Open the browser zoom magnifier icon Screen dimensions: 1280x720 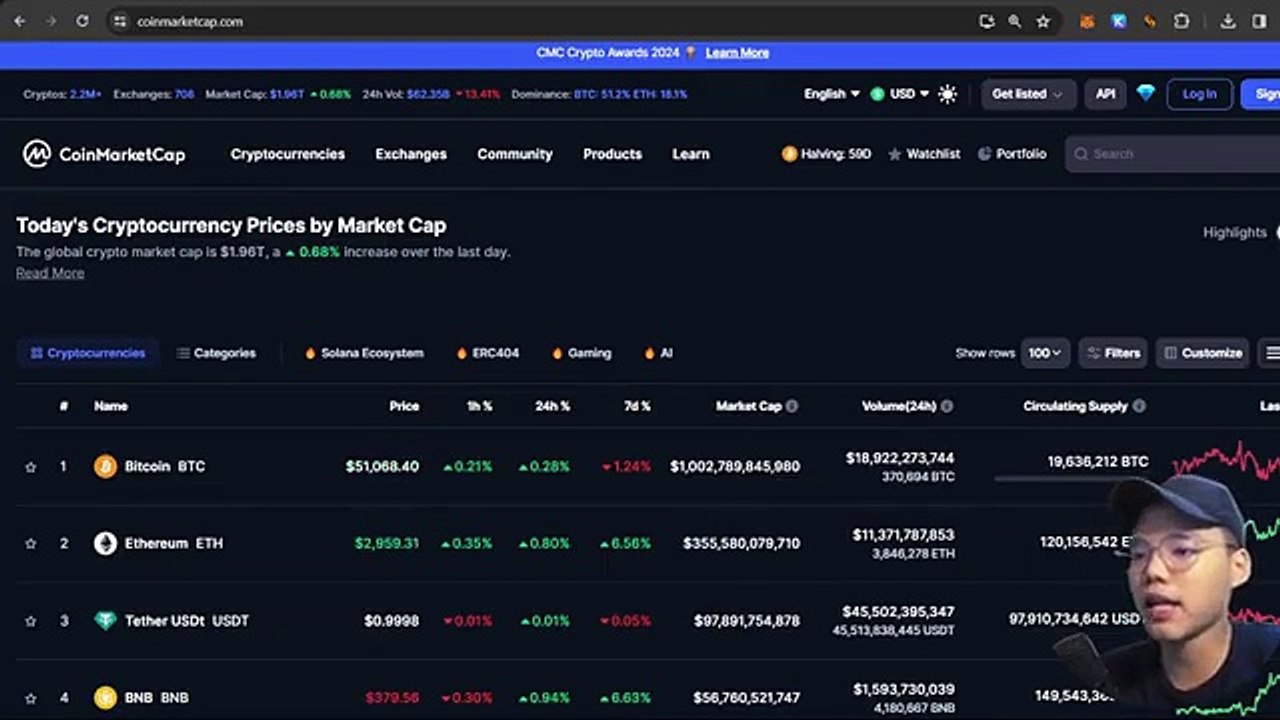1015,21
